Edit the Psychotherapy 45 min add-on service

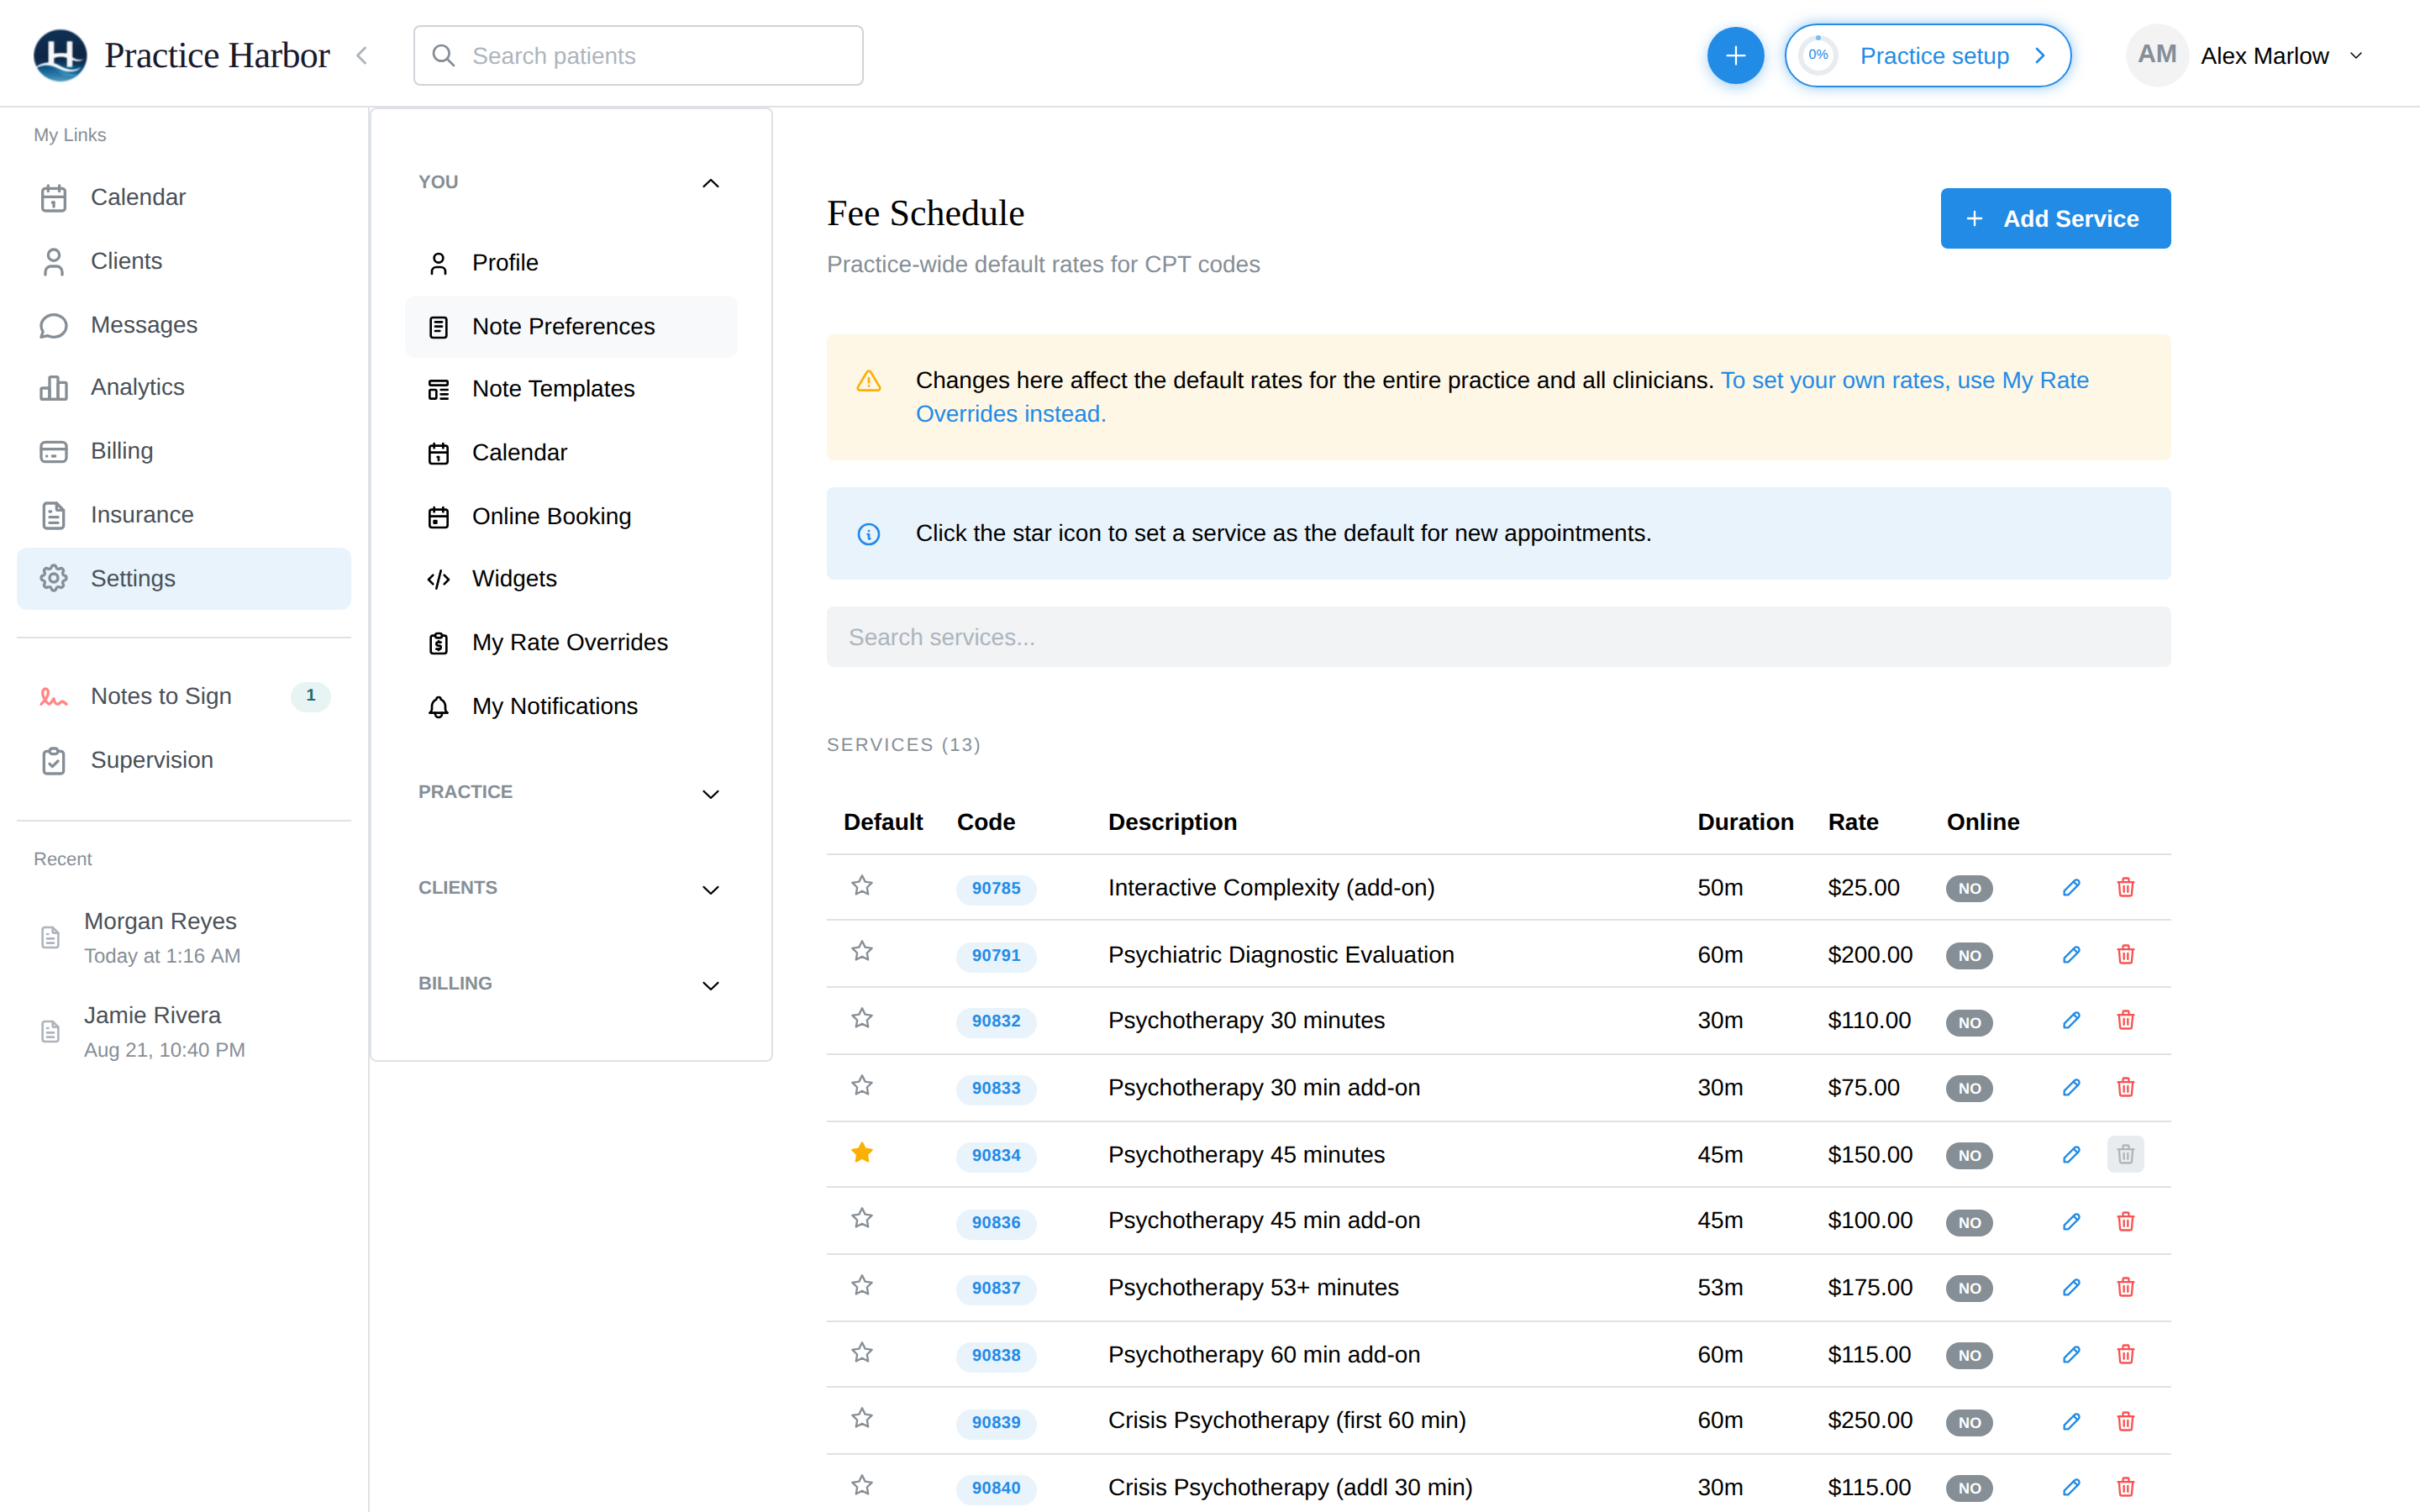click(x=2071, y=1221)
